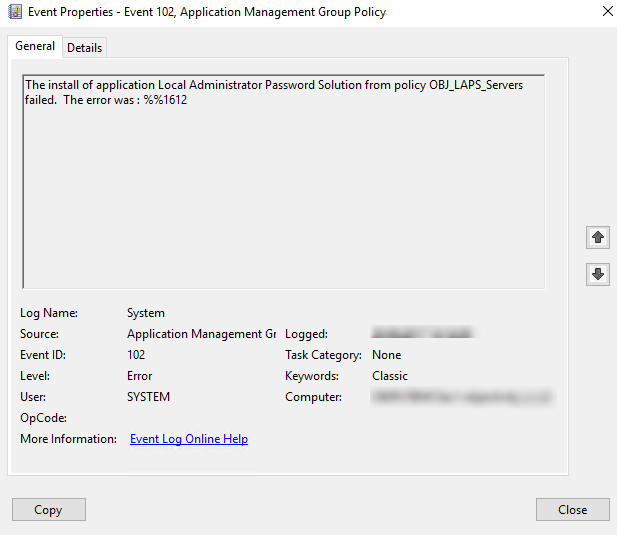Open the Event Log Online Help link

click(x=189, y=439)
